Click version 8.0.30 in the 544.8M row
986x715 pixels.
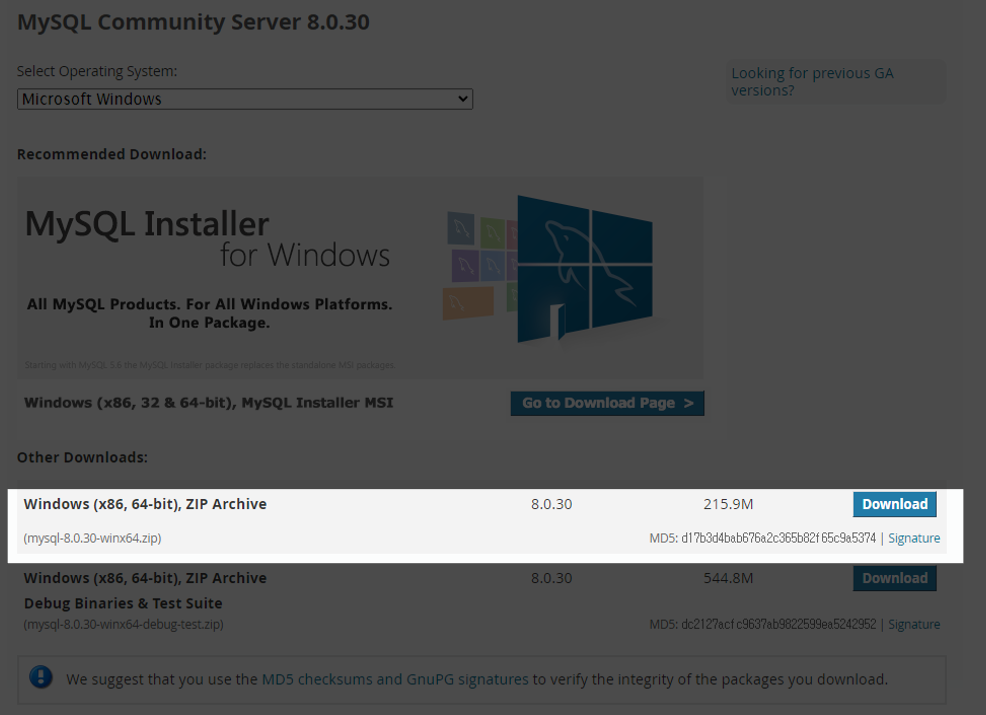551,578
